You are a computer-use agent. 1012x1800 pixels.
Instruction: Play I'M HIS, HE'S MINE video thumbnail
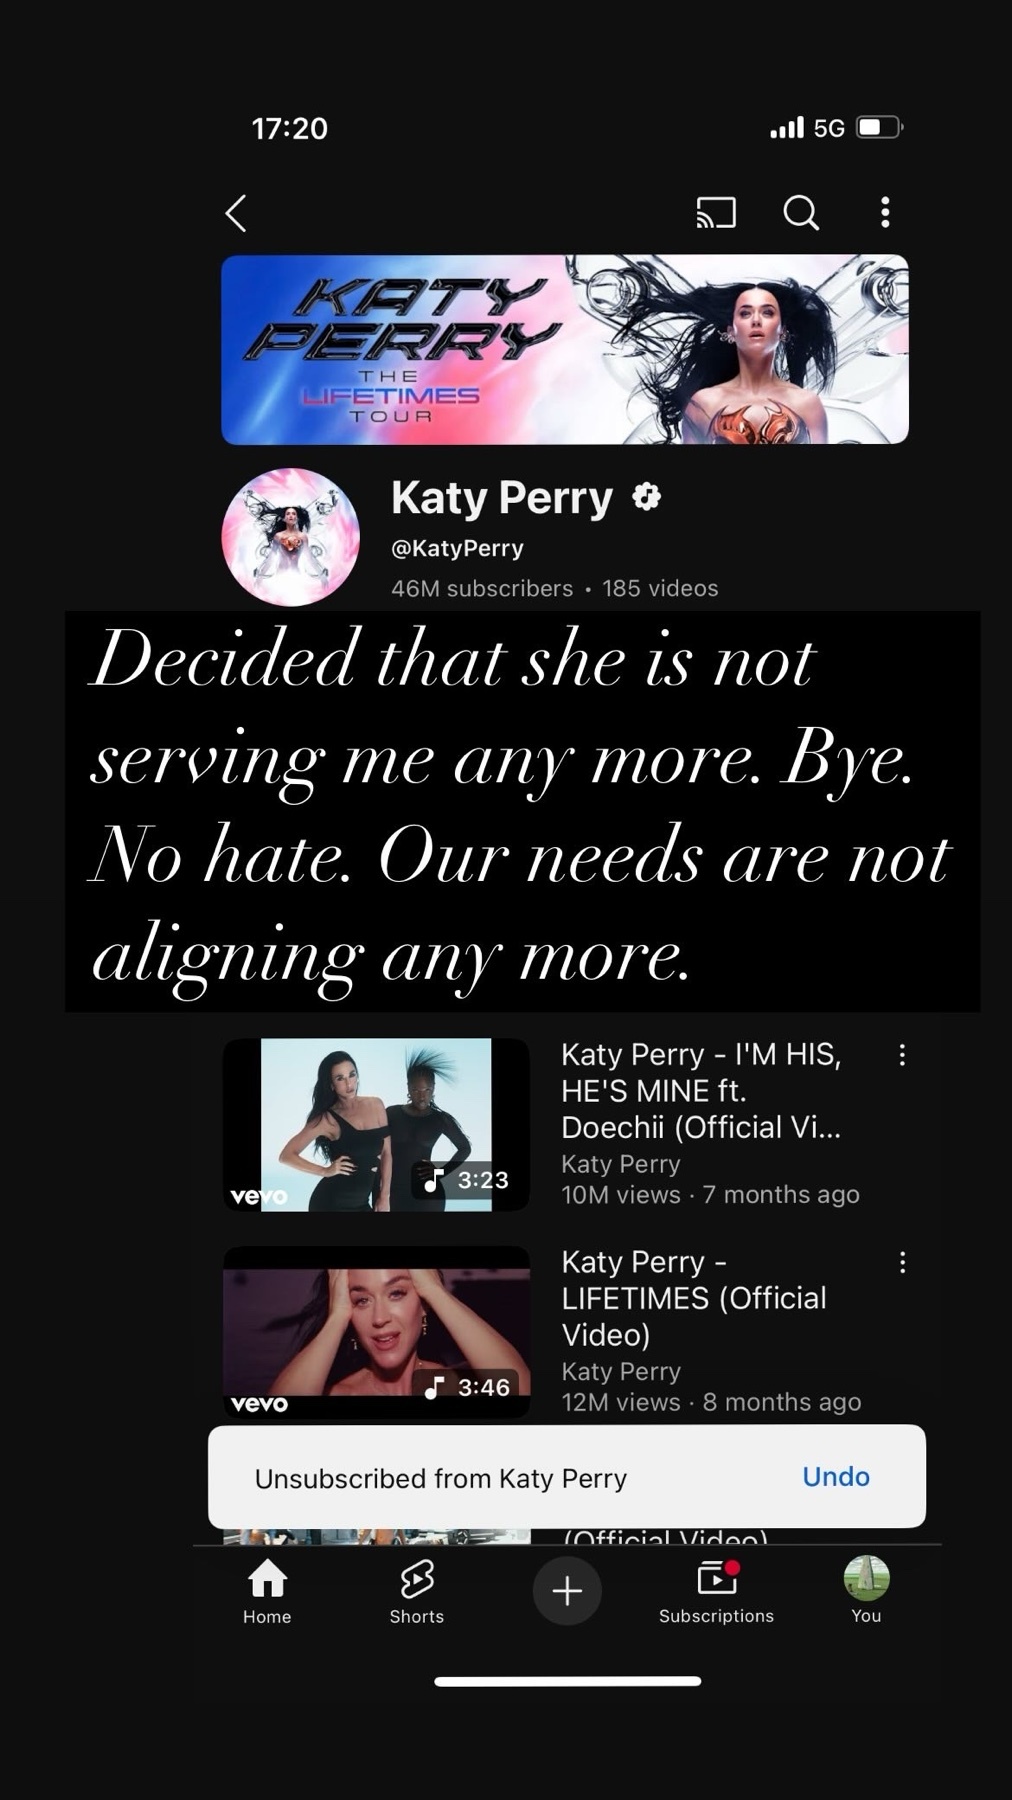point(376,1125)
